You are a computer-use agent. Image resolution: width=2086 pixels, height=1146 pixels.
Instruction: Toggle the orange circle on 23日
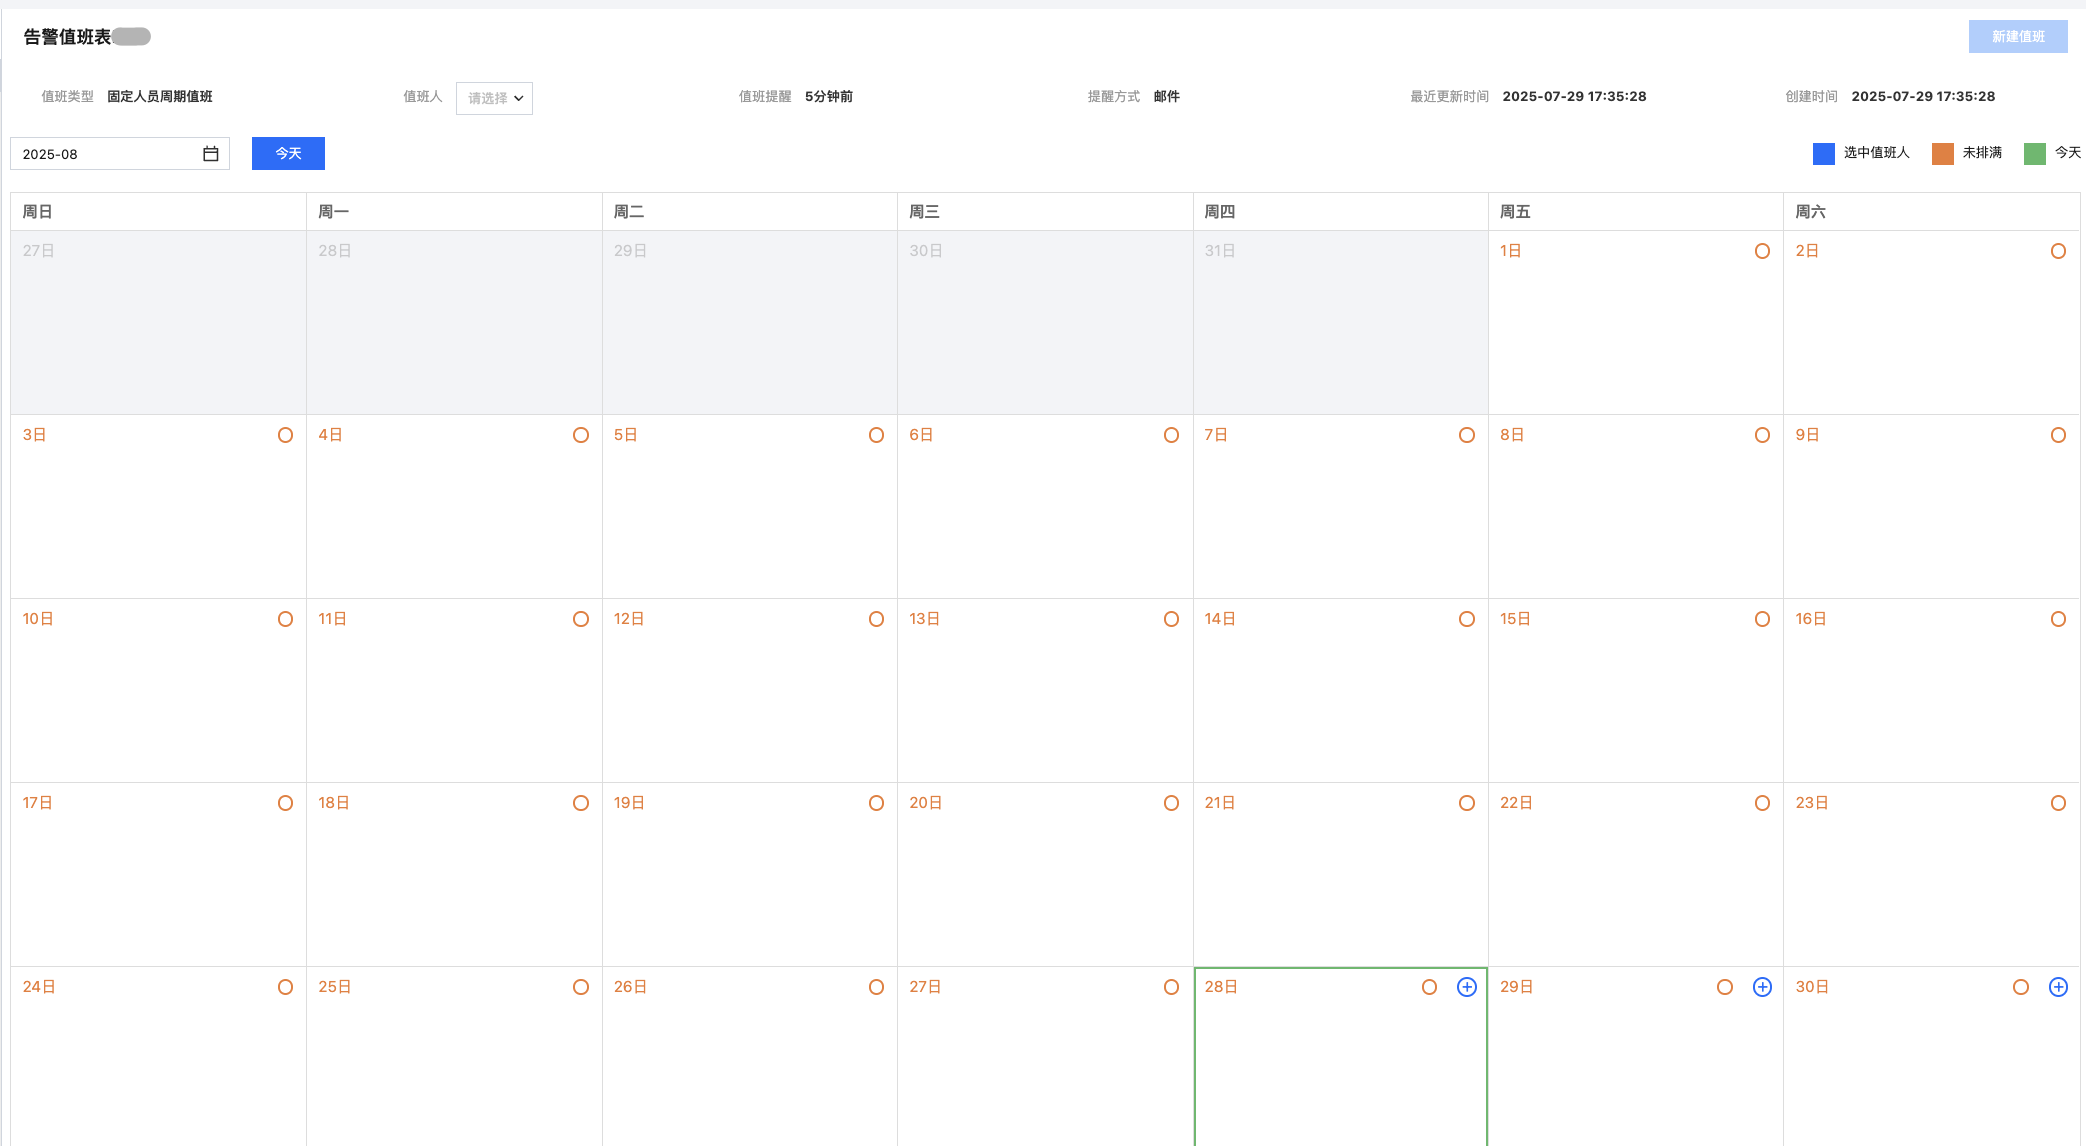2058,803
